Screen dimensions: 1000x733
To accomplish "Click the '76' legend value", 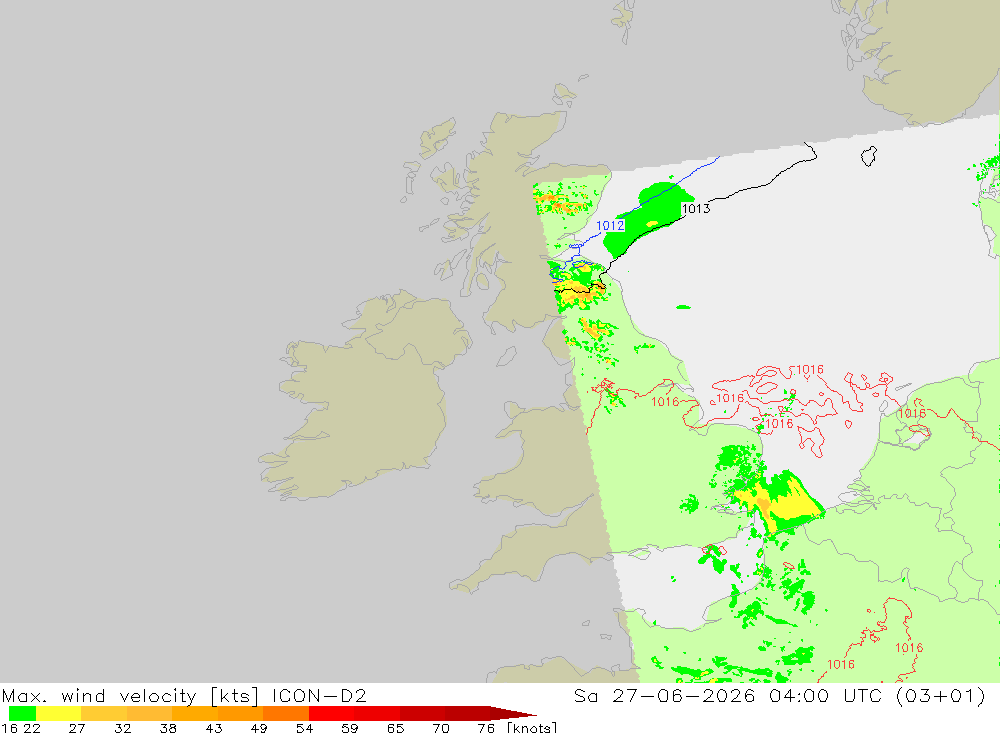I will point(486,728).
